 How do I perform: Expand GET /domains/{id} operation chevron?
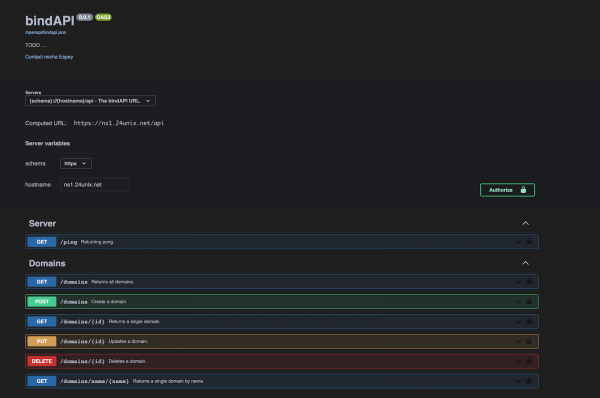[518, 321]
